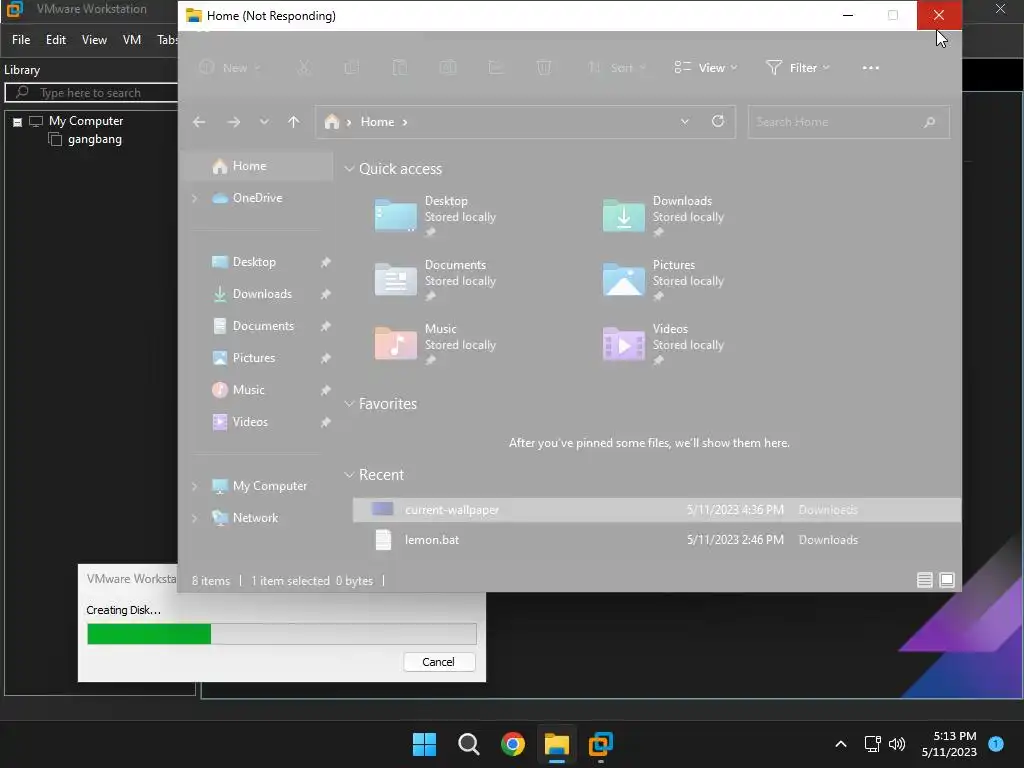Open VMware Workstation Edit menu
Viewport: 1024px width, 768px height.
[56, 40]
